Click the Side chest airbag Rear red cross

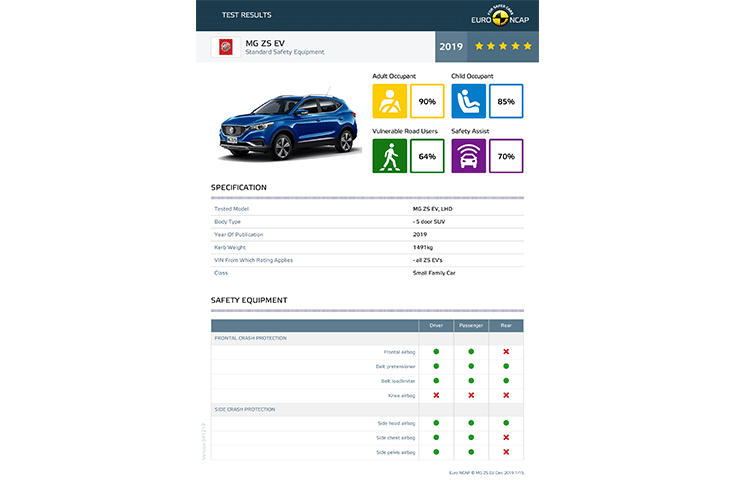pos(506,437)
